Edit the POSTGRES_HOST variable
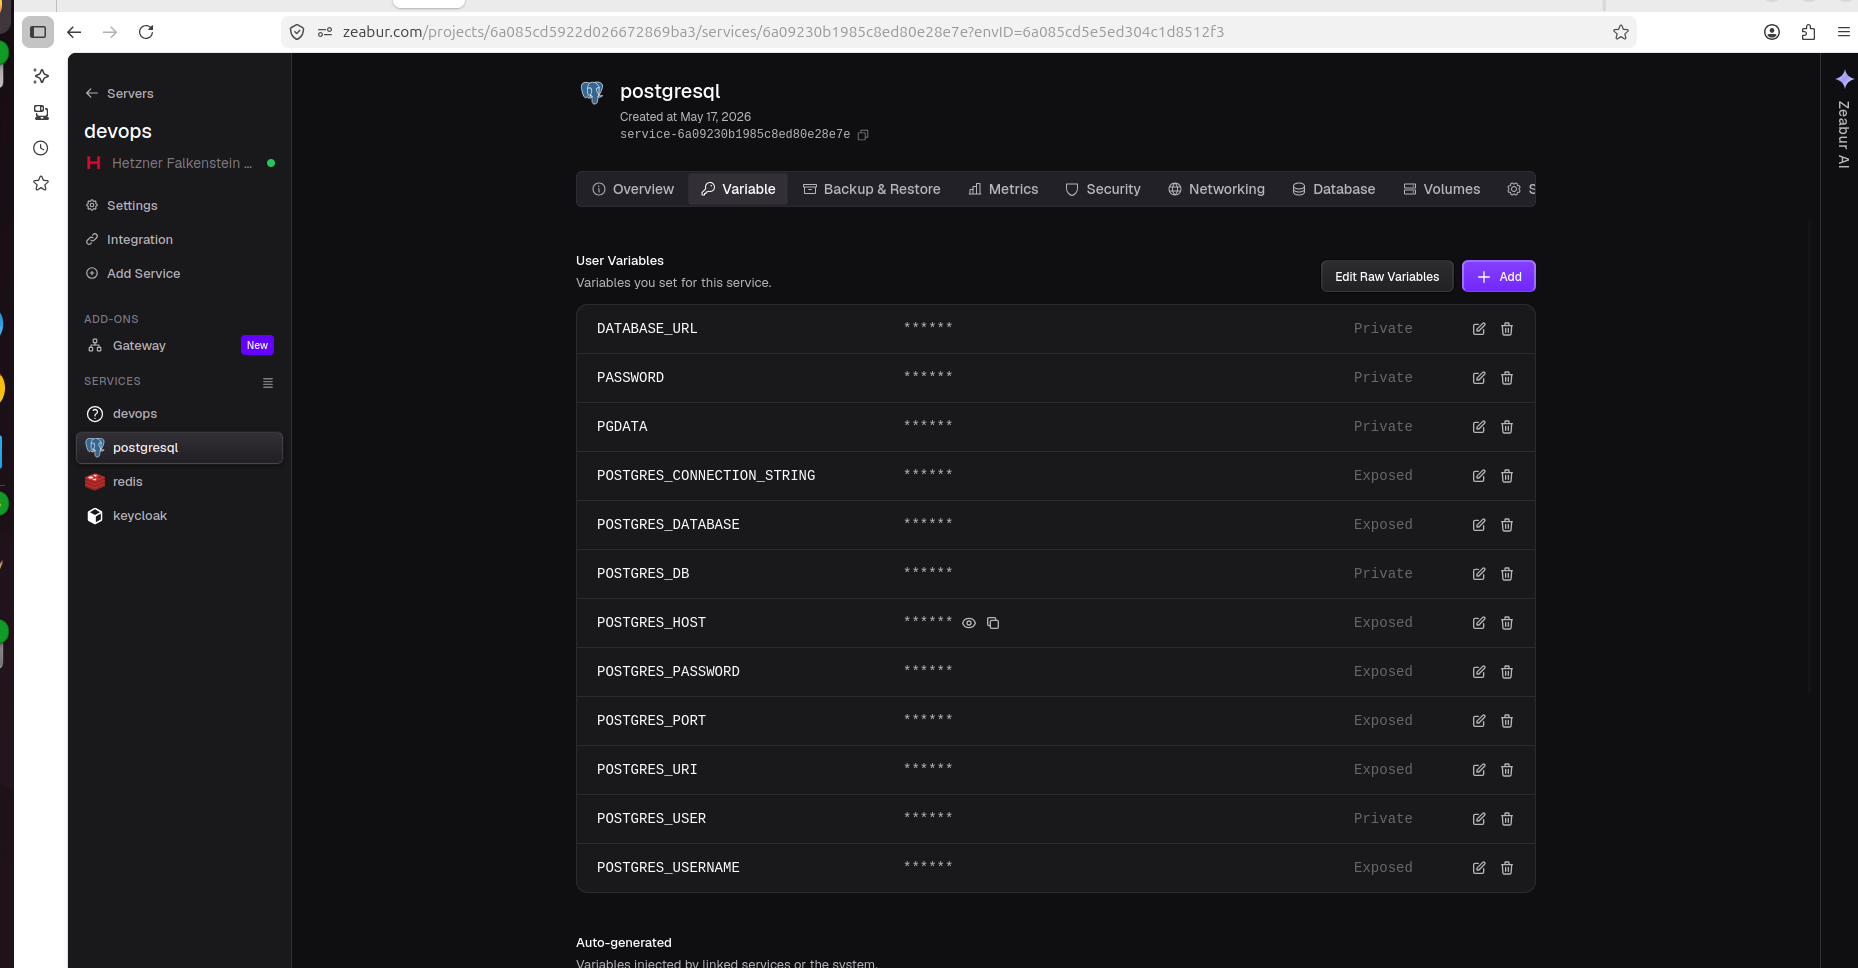 click(1479, 623)
